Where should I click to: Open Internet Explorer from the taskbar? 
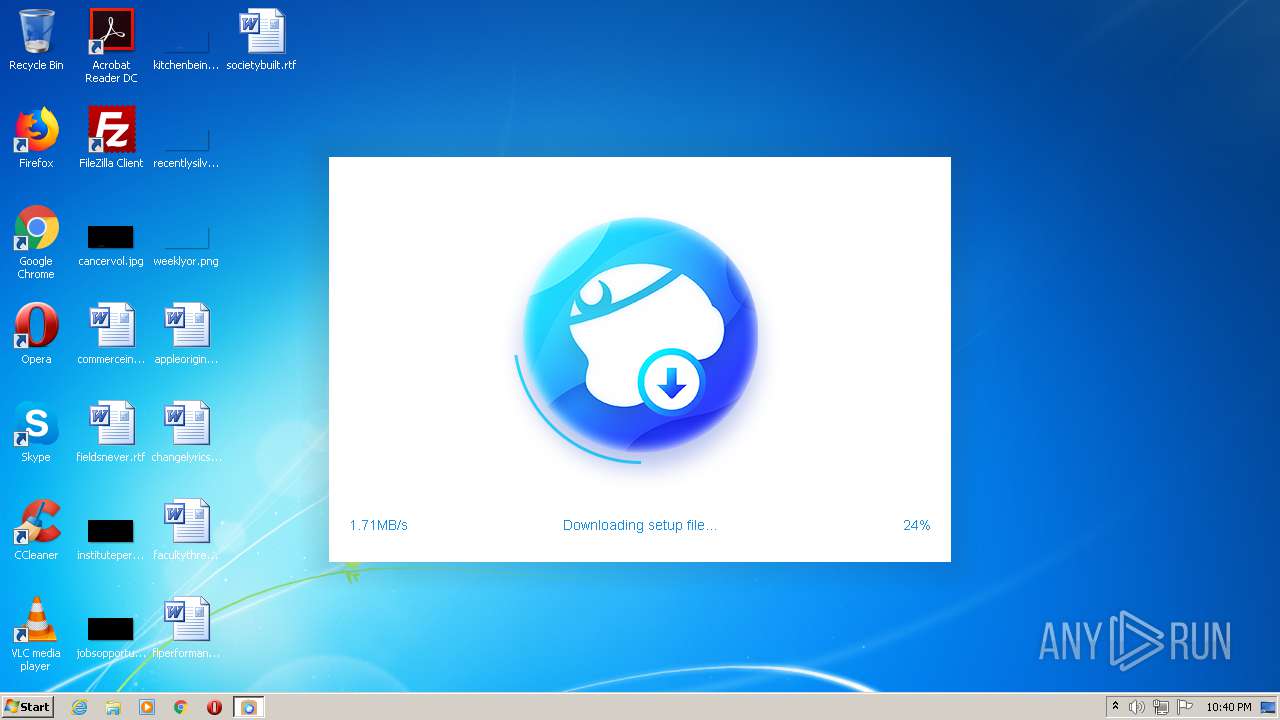coord(79,707)
